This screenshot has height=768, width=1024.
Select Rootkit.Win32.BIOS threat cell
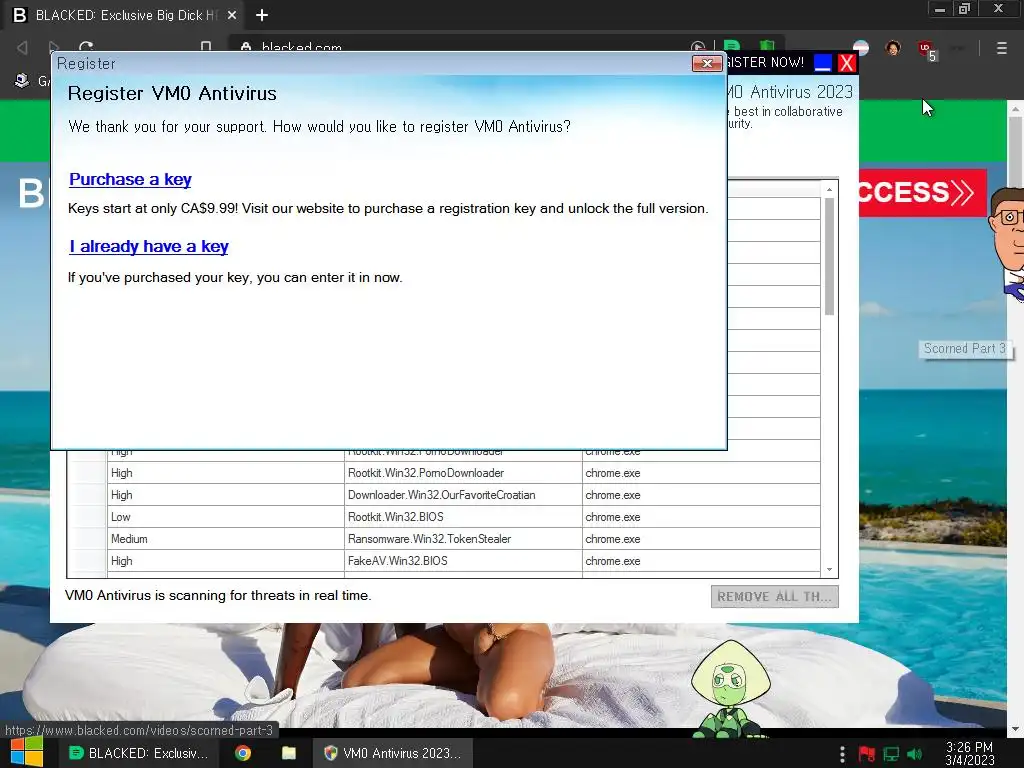point(463,517)
